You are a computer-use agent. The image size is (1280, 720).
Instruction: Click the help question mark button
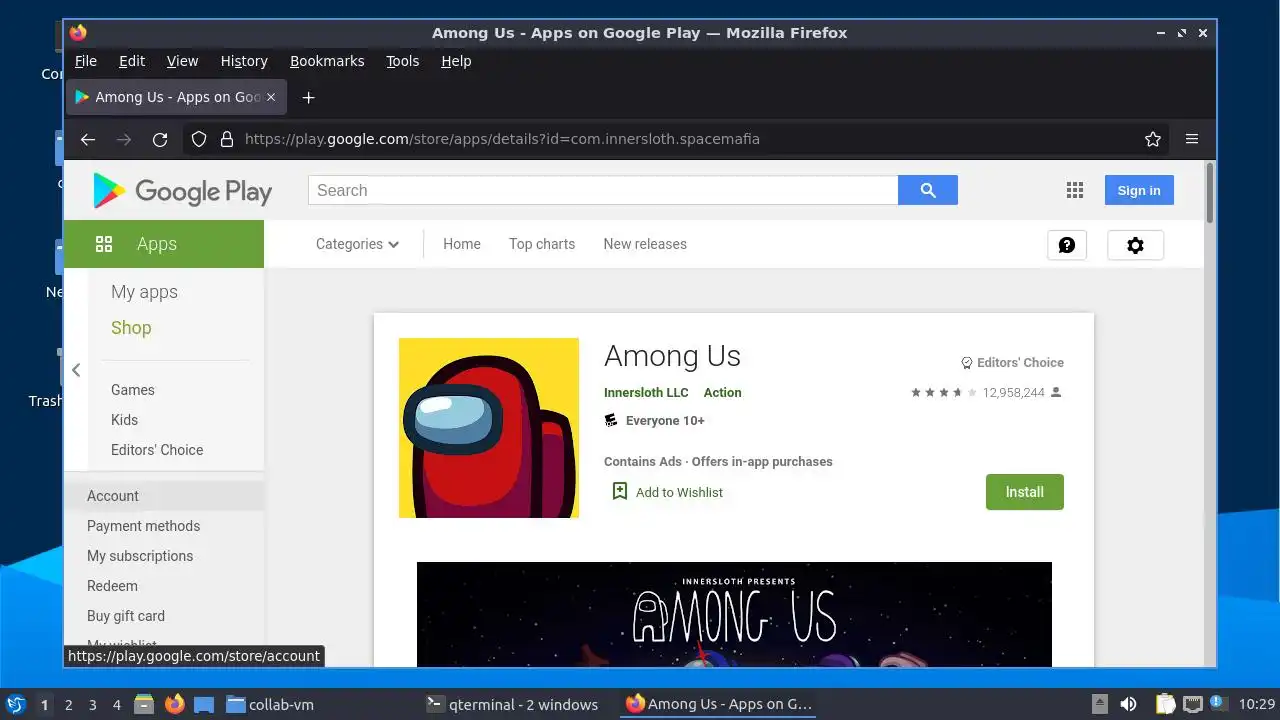click(x=1067, y=245)
